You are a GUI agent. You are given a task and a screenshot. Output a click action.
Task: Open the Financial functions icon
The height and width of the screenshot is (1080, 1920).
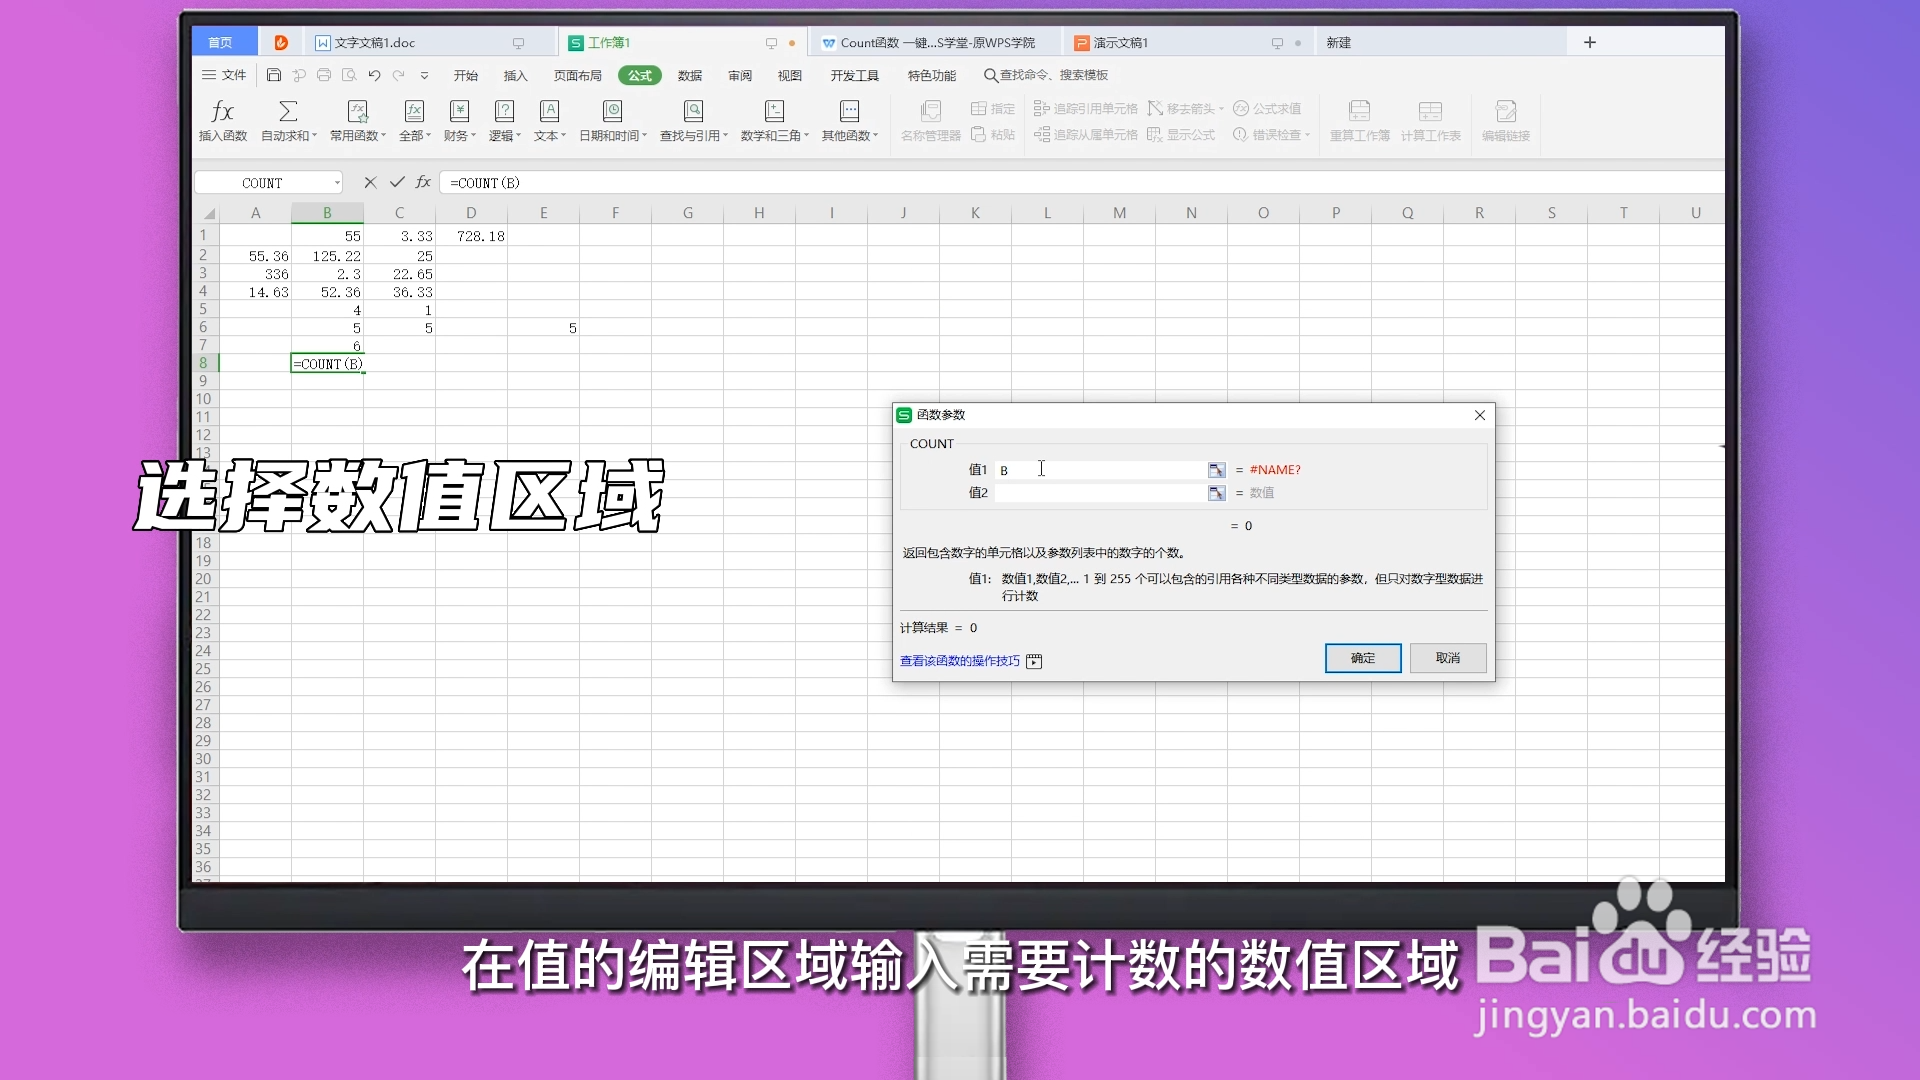click(459, 112)
